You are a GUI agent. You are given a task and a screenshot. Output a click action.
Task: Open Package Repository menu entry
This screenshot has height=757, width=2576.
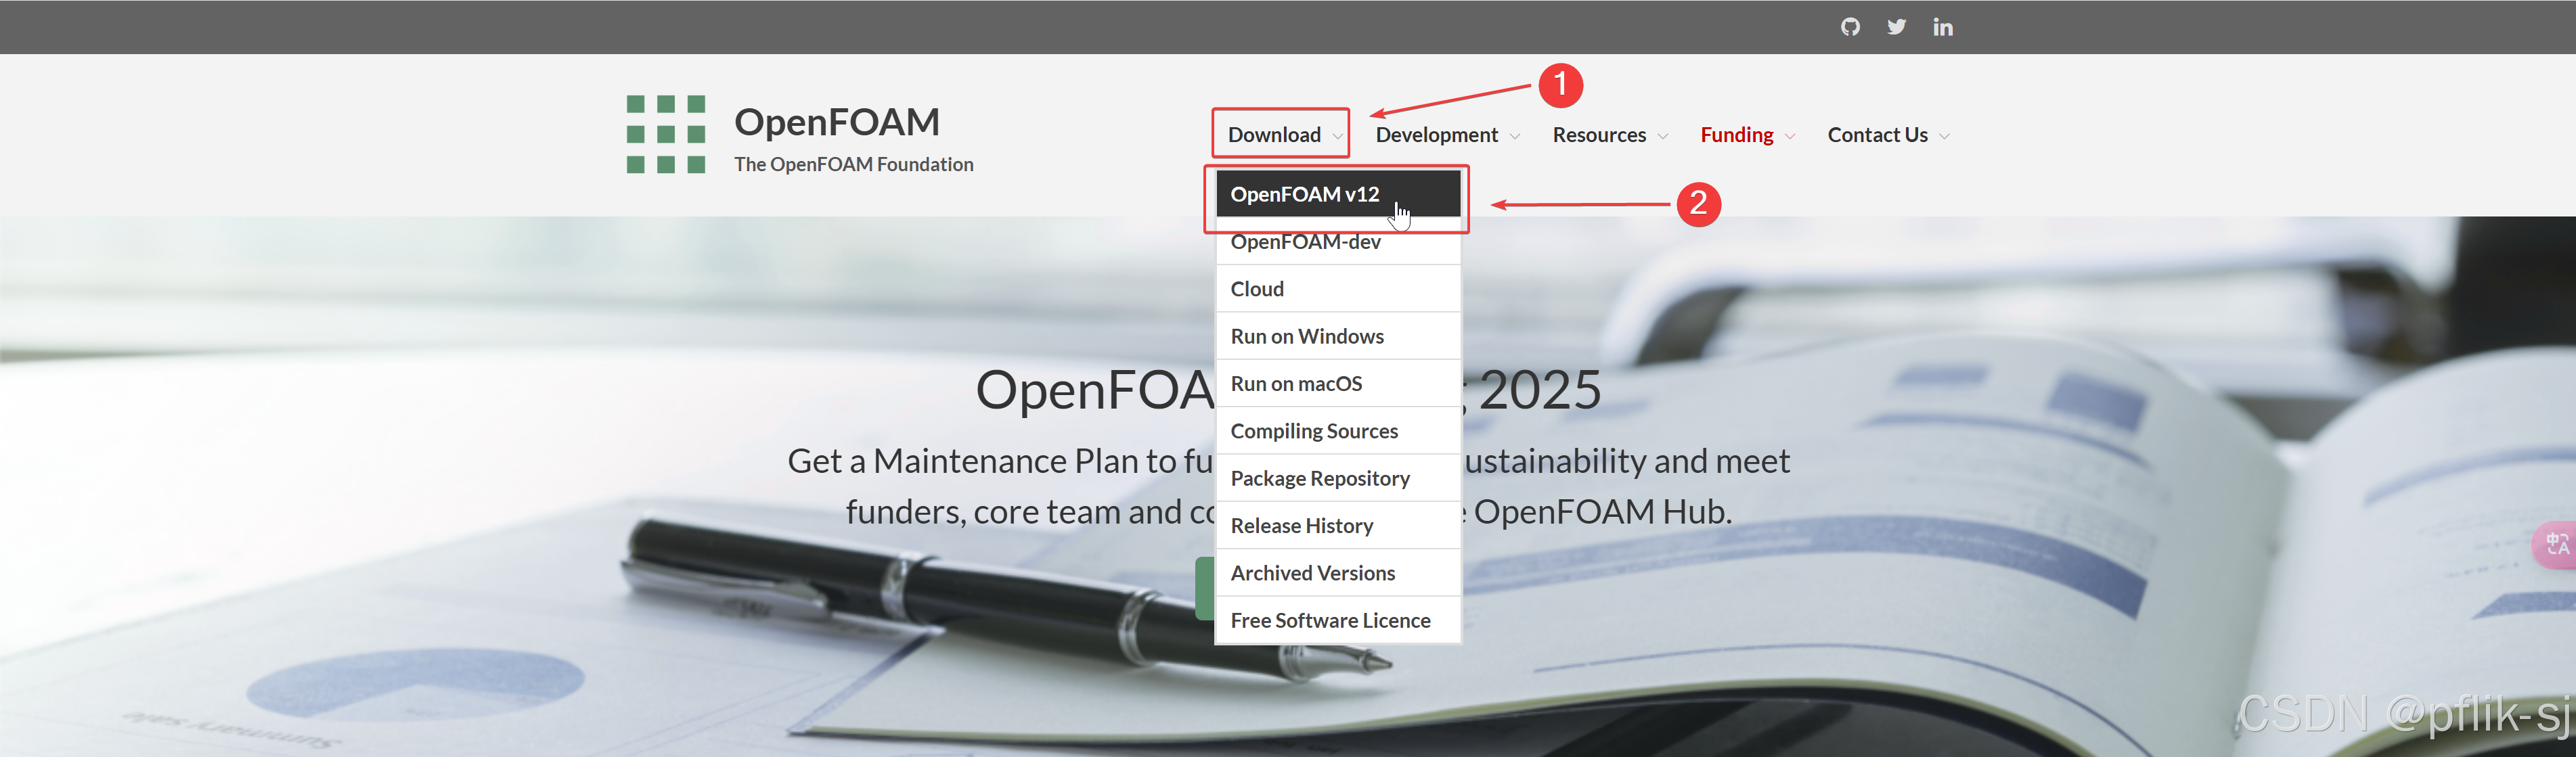pyautogui.click(x=1320, y=478)
